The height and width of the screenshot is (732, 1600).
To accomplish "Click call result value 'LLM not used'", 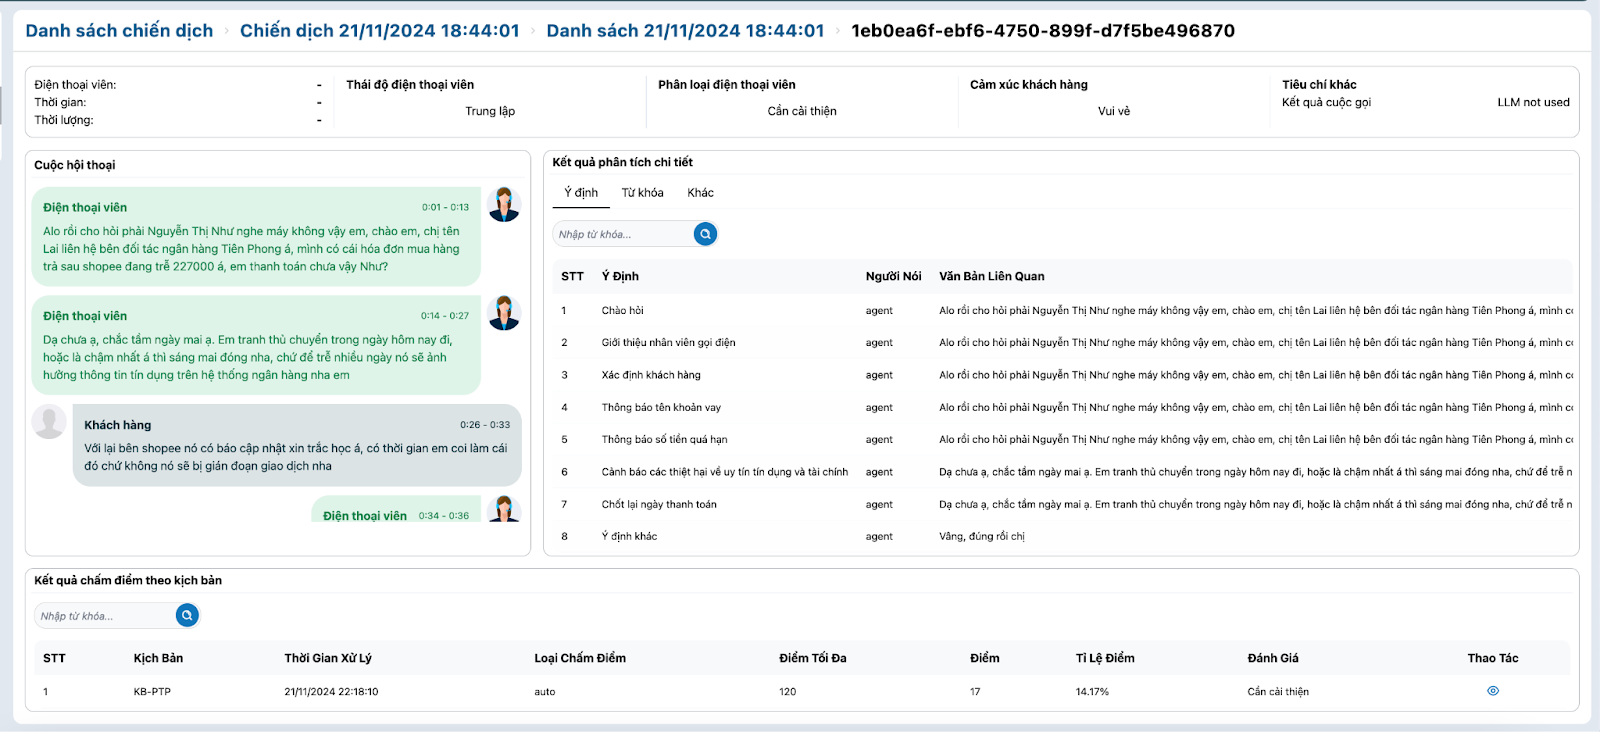I will point(1533,102).
